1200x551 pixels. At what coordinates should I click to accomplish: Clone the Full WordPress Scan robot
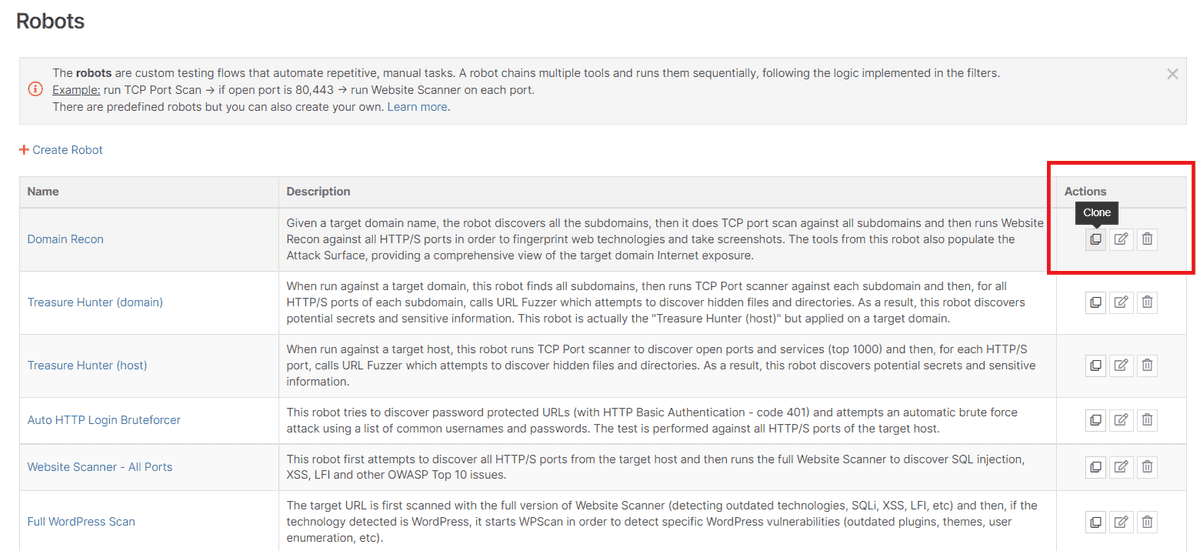pos(1096,521)
